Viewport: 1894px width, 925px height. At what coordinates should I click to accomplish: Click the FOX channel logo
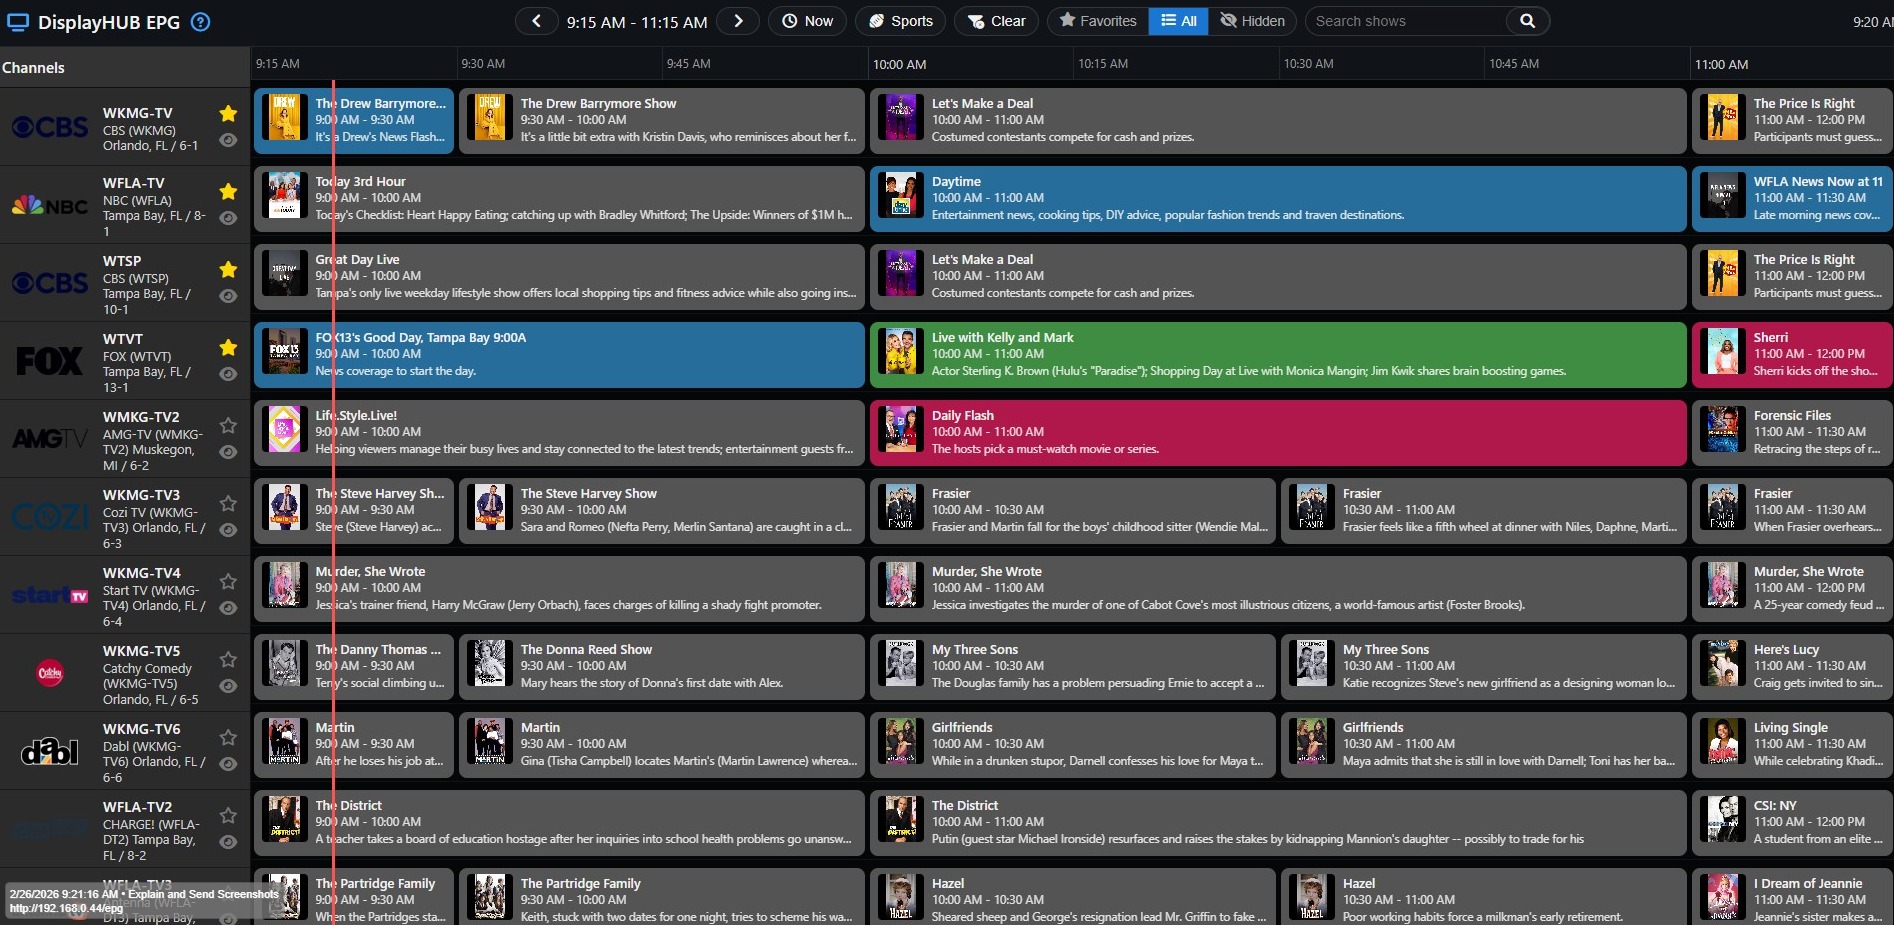click(49, 361)
